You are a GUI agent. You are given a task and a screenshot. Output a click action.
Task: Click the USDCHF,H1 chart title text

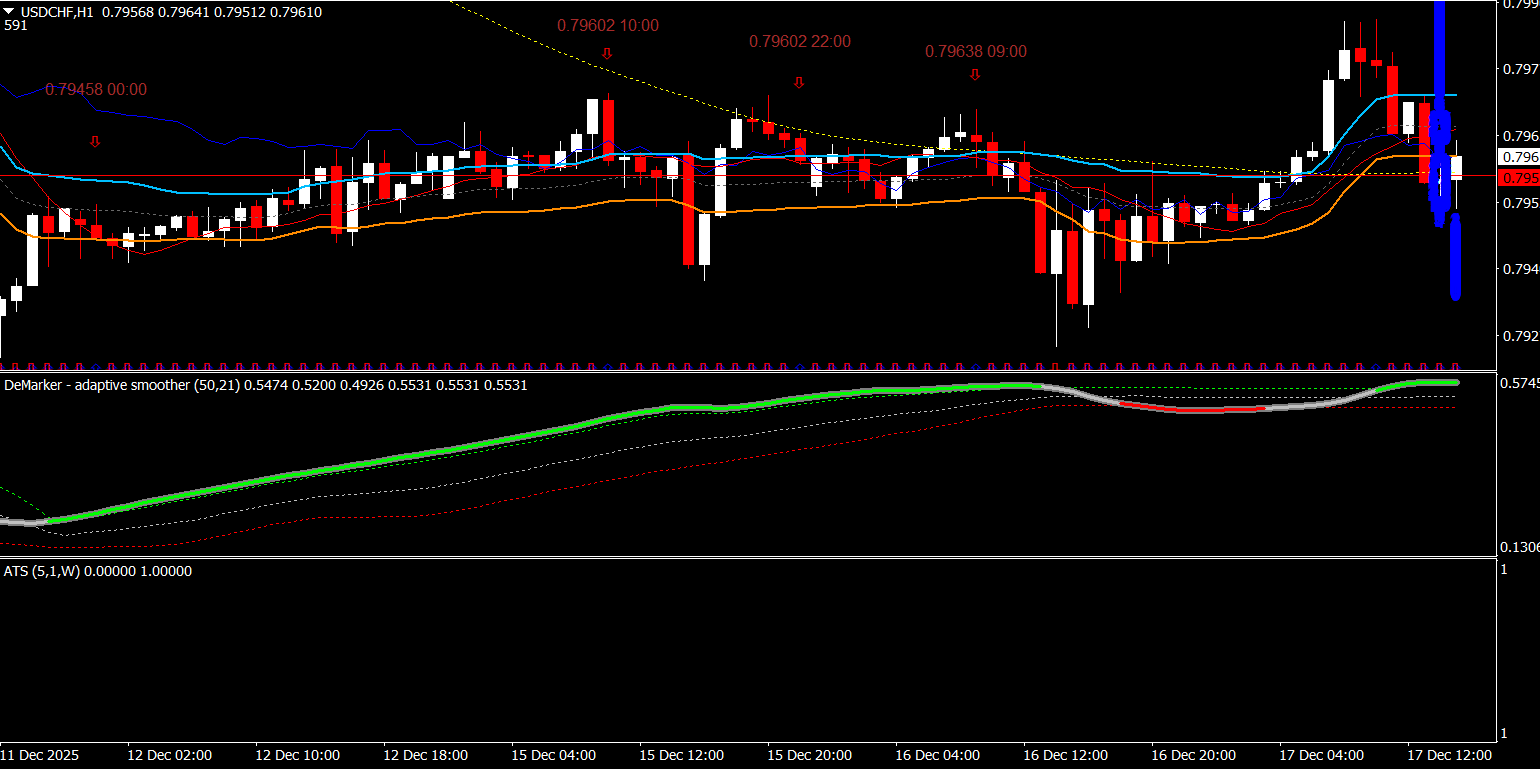[59, 11]
